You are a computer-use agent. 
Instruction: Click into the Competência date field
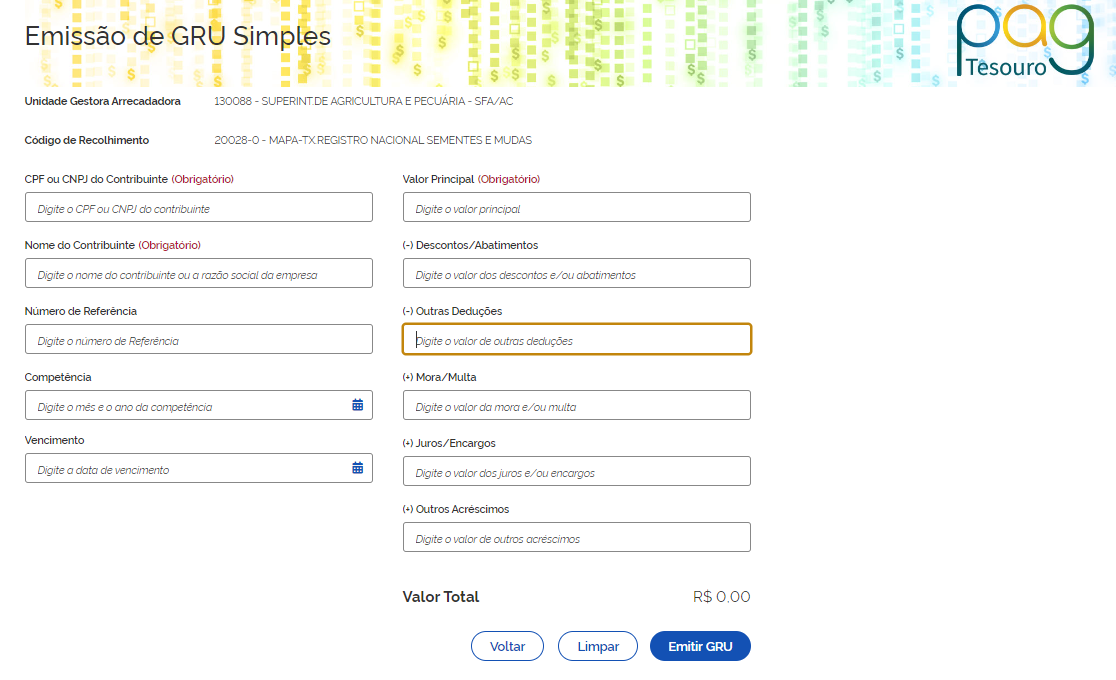(x=185, y=406)
